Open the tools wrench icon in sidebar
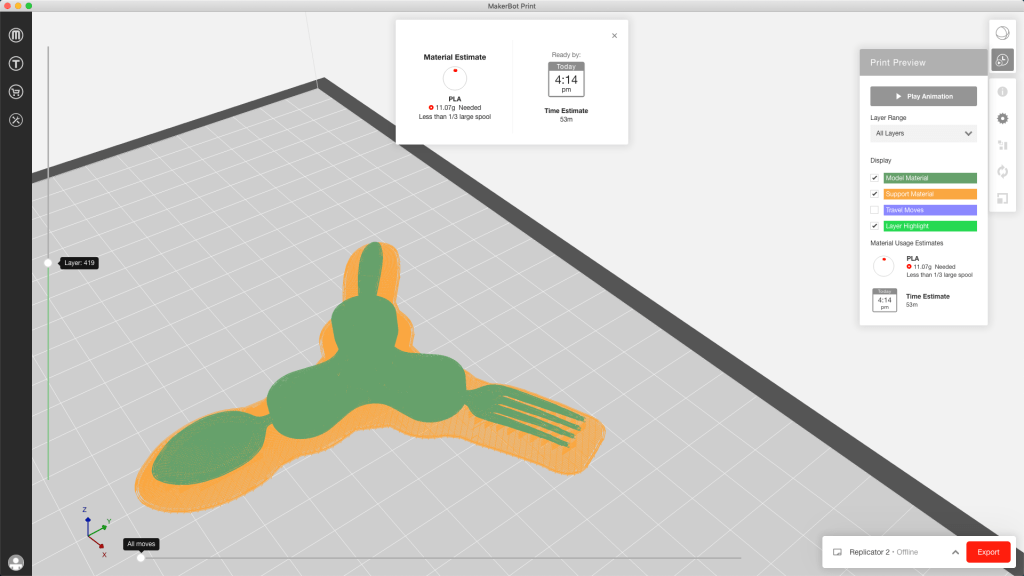Screen dimensions: 1024x576 16,119
